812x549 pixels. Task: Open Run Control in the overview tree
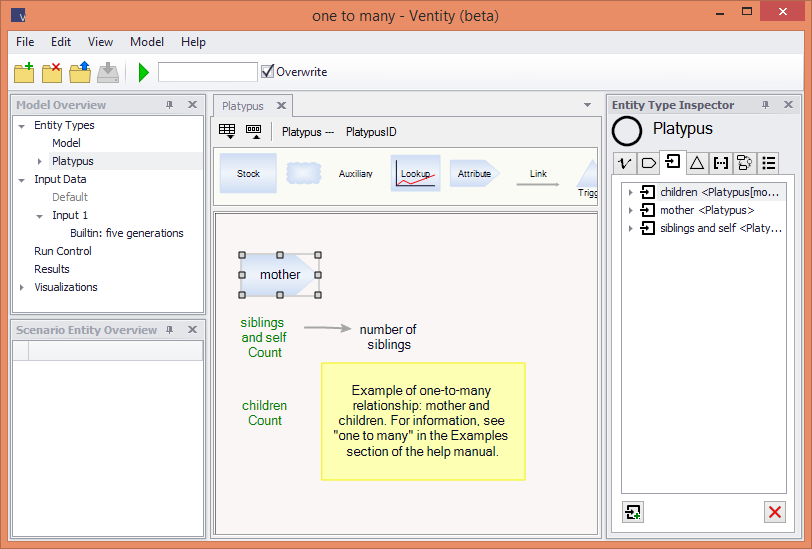(63, 251)
